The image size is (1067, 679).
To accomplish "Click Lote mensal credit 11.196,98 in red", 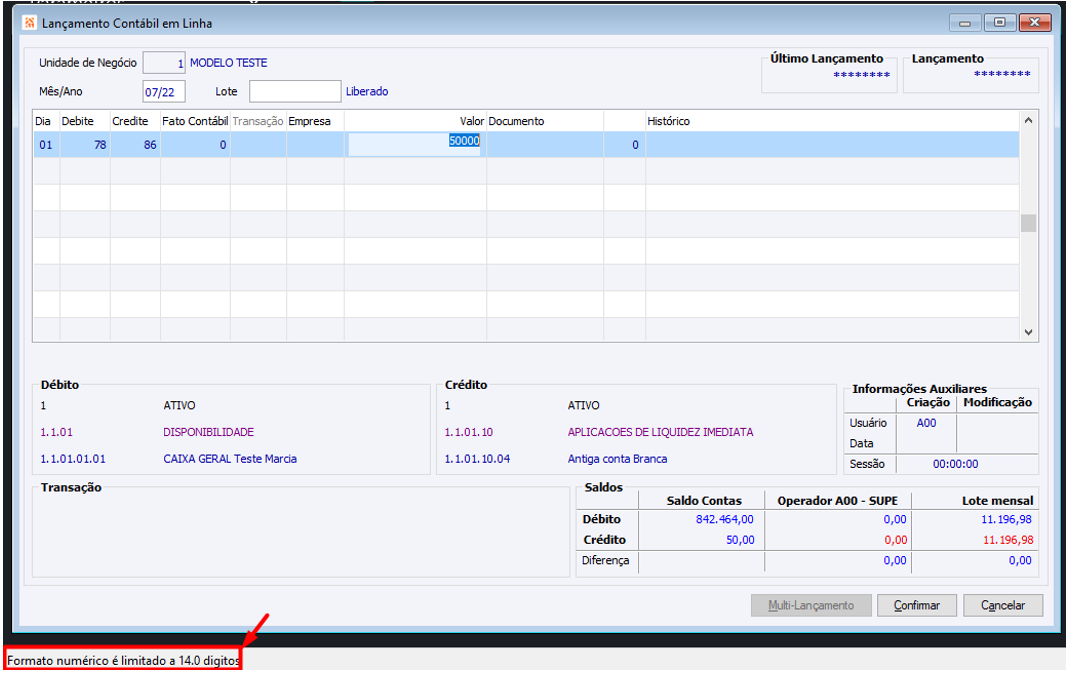I will coord(1008,540).
